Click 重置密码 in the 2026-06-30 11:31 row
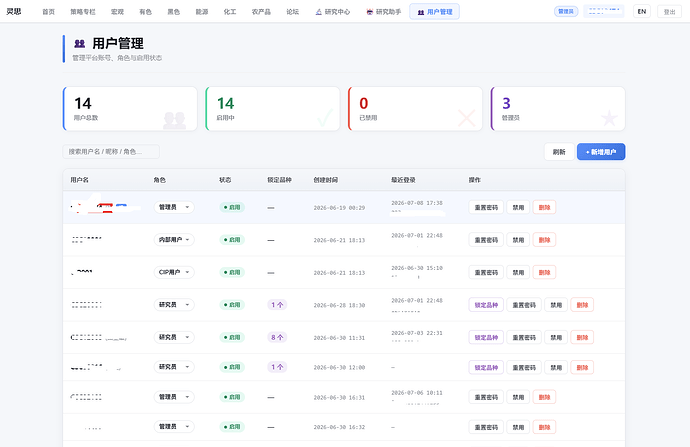690x447 pixels. (x=524, y=337)
